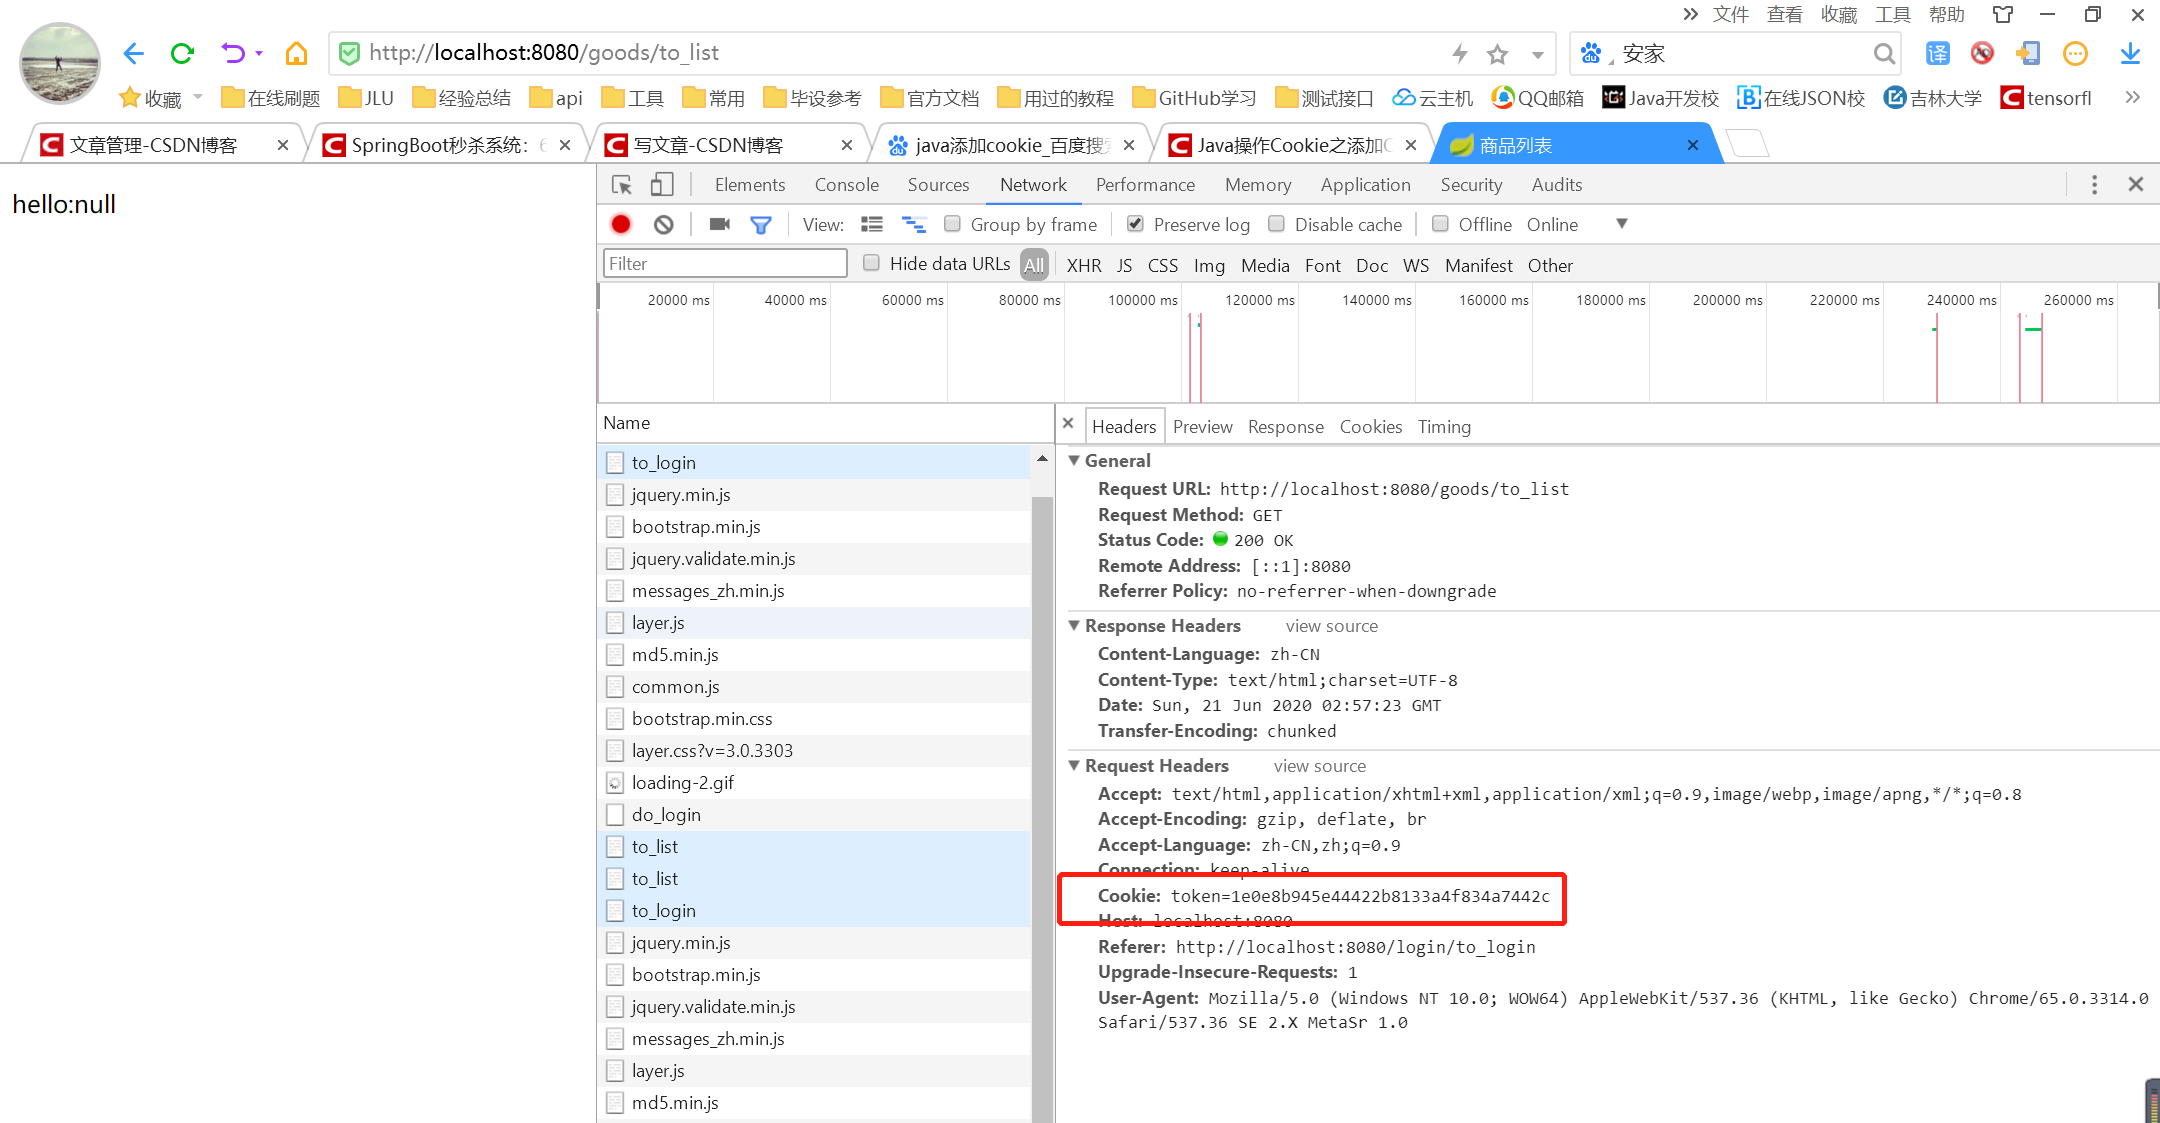
Task: Click the inspect element cursor icon
Action: tap(621, 185)
